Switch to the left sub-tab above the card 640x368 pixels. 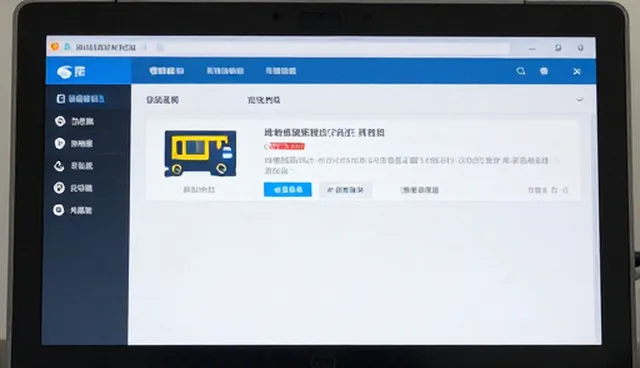162,100
